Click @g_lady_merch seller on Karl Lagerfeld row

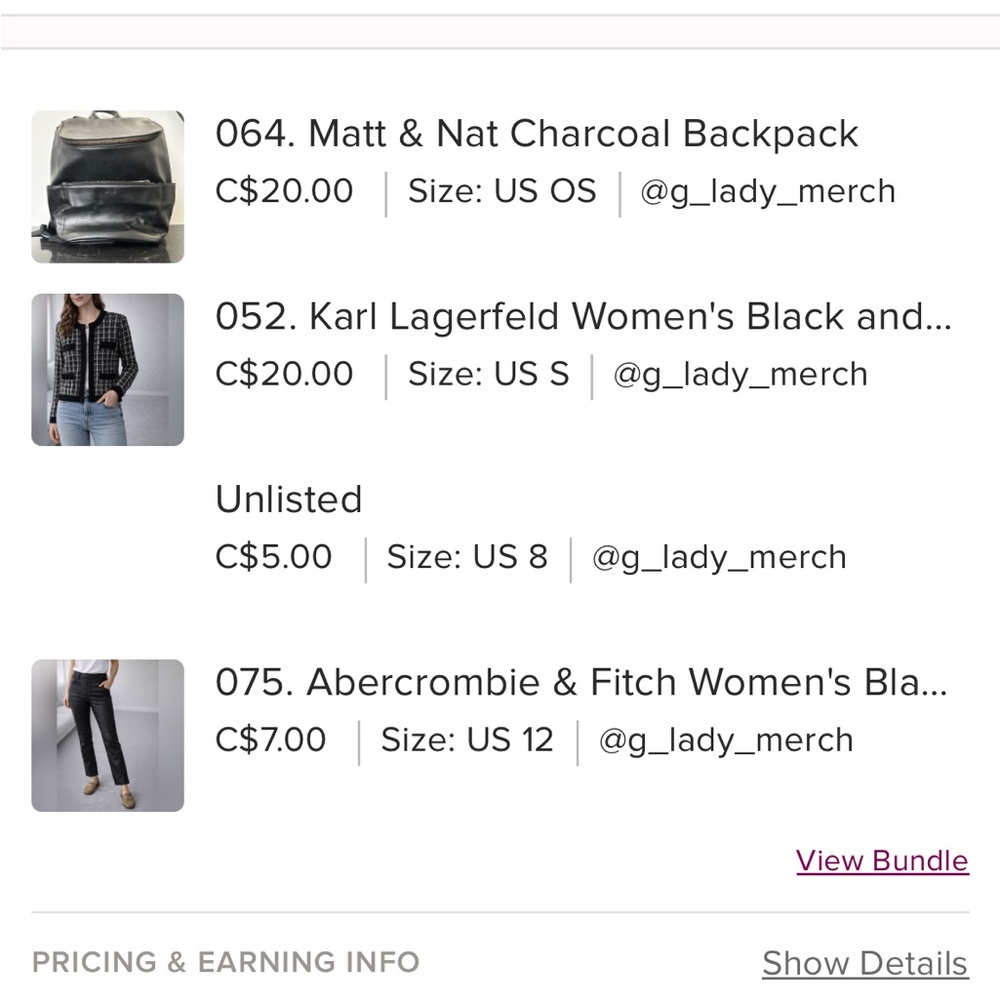[740, 374]
